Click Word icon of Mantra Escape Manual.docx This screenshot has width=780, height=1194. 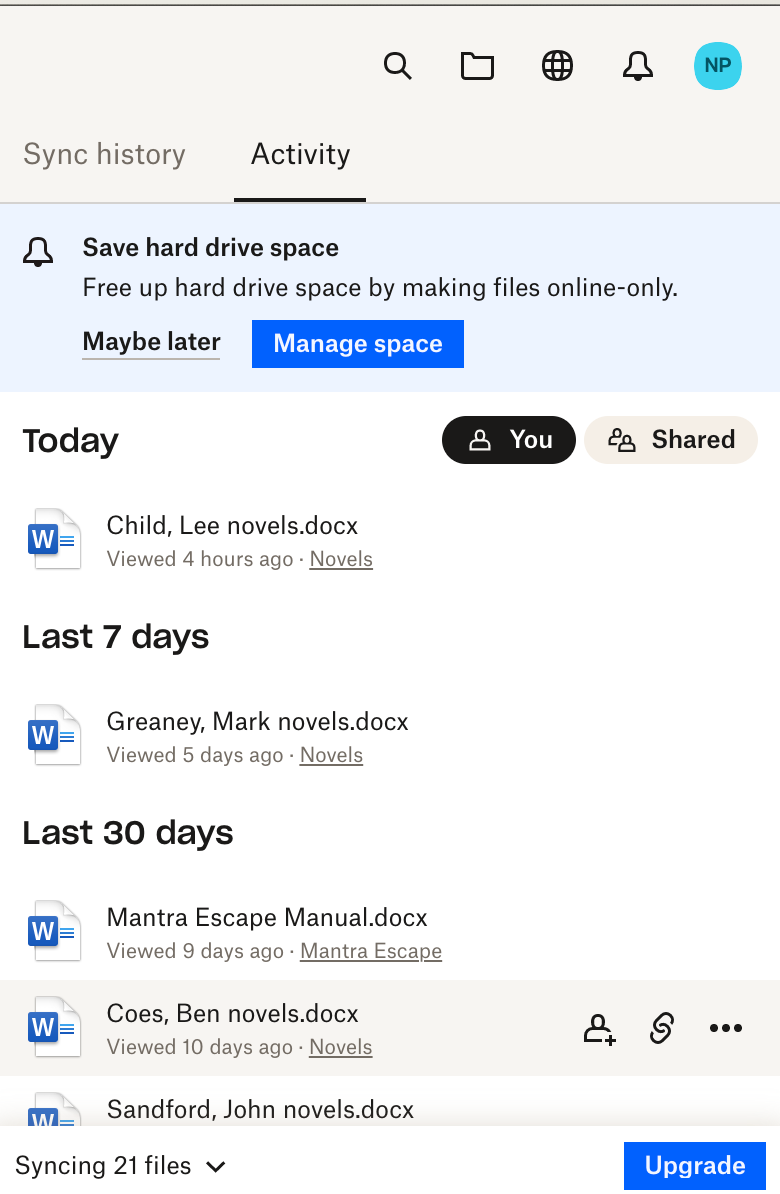point(54,931)
